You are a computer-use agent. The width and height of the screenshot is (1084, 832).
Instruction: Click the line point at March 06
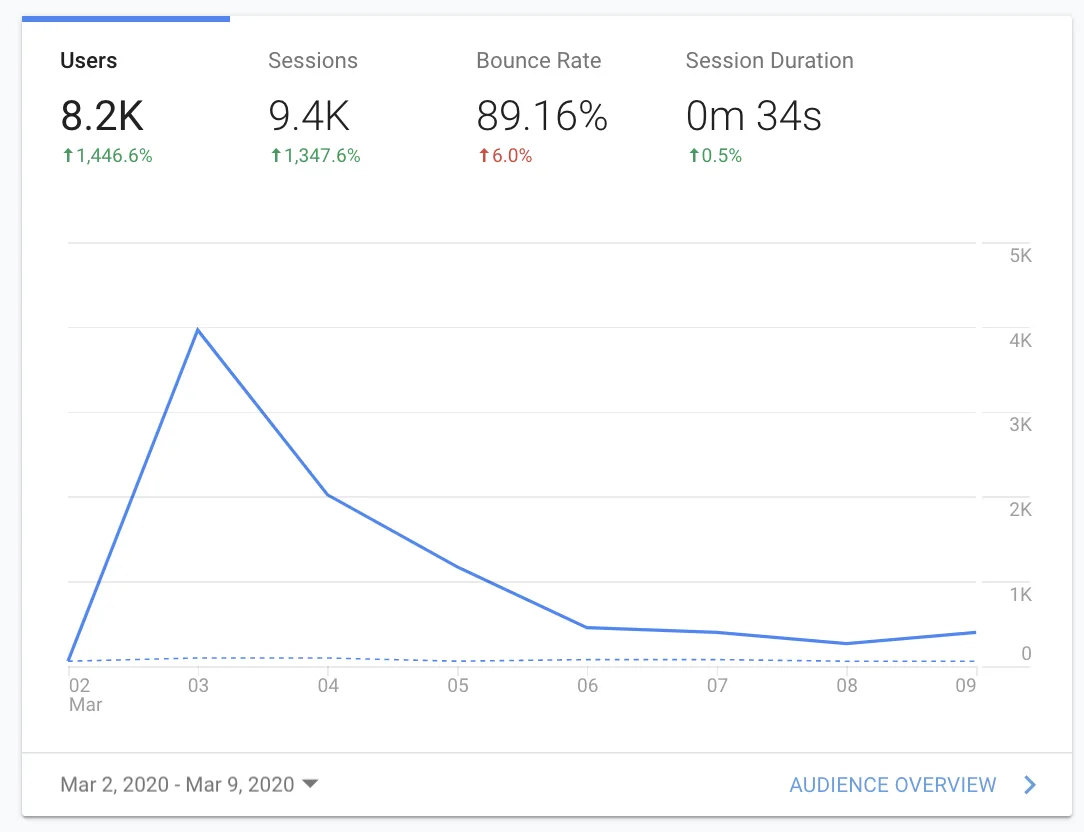click(x=587, y=627)
